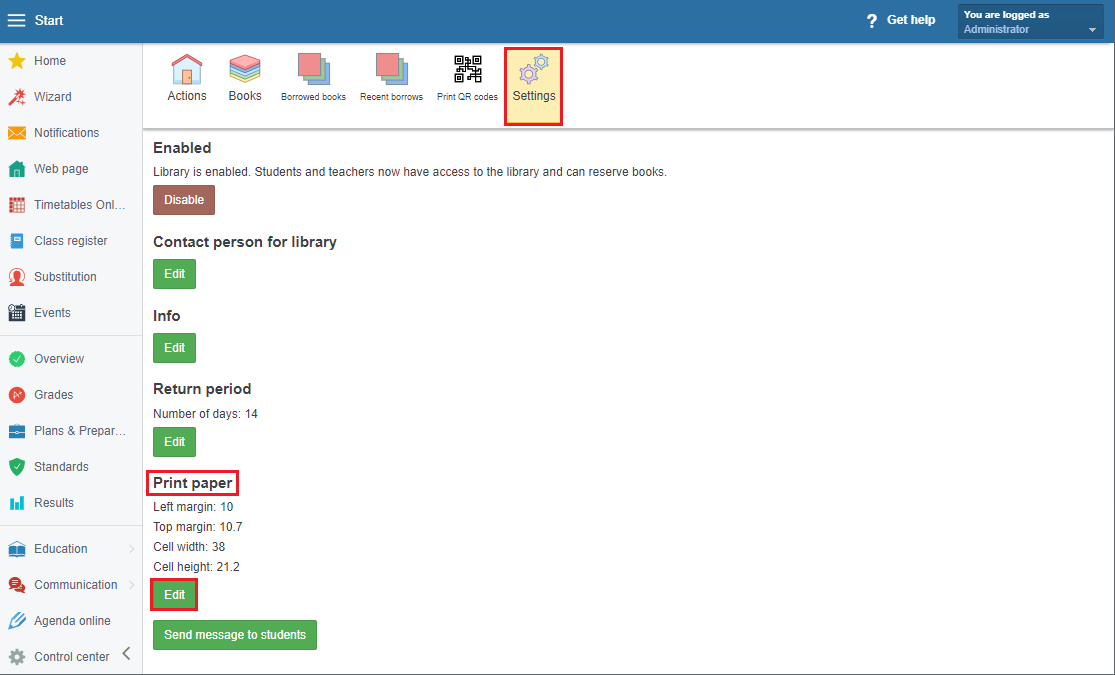Viewport: 1115px width, 675px height.
Task: Edit the contact person for library
Action: pos(174,274)
